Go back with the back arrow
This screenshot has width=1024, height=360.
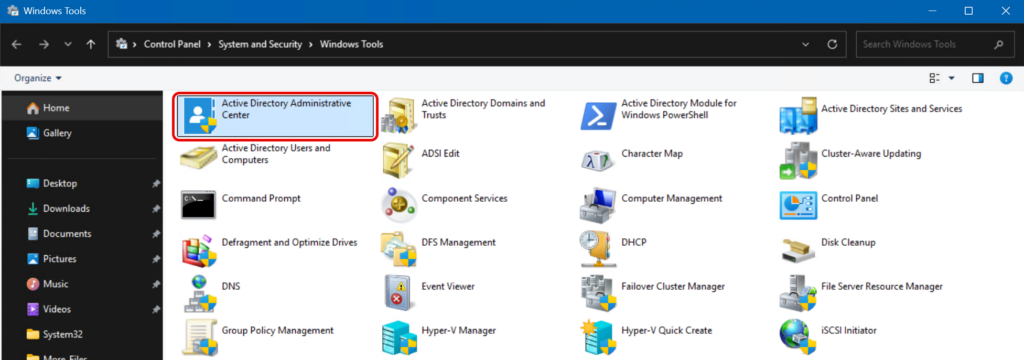point(16,44)
